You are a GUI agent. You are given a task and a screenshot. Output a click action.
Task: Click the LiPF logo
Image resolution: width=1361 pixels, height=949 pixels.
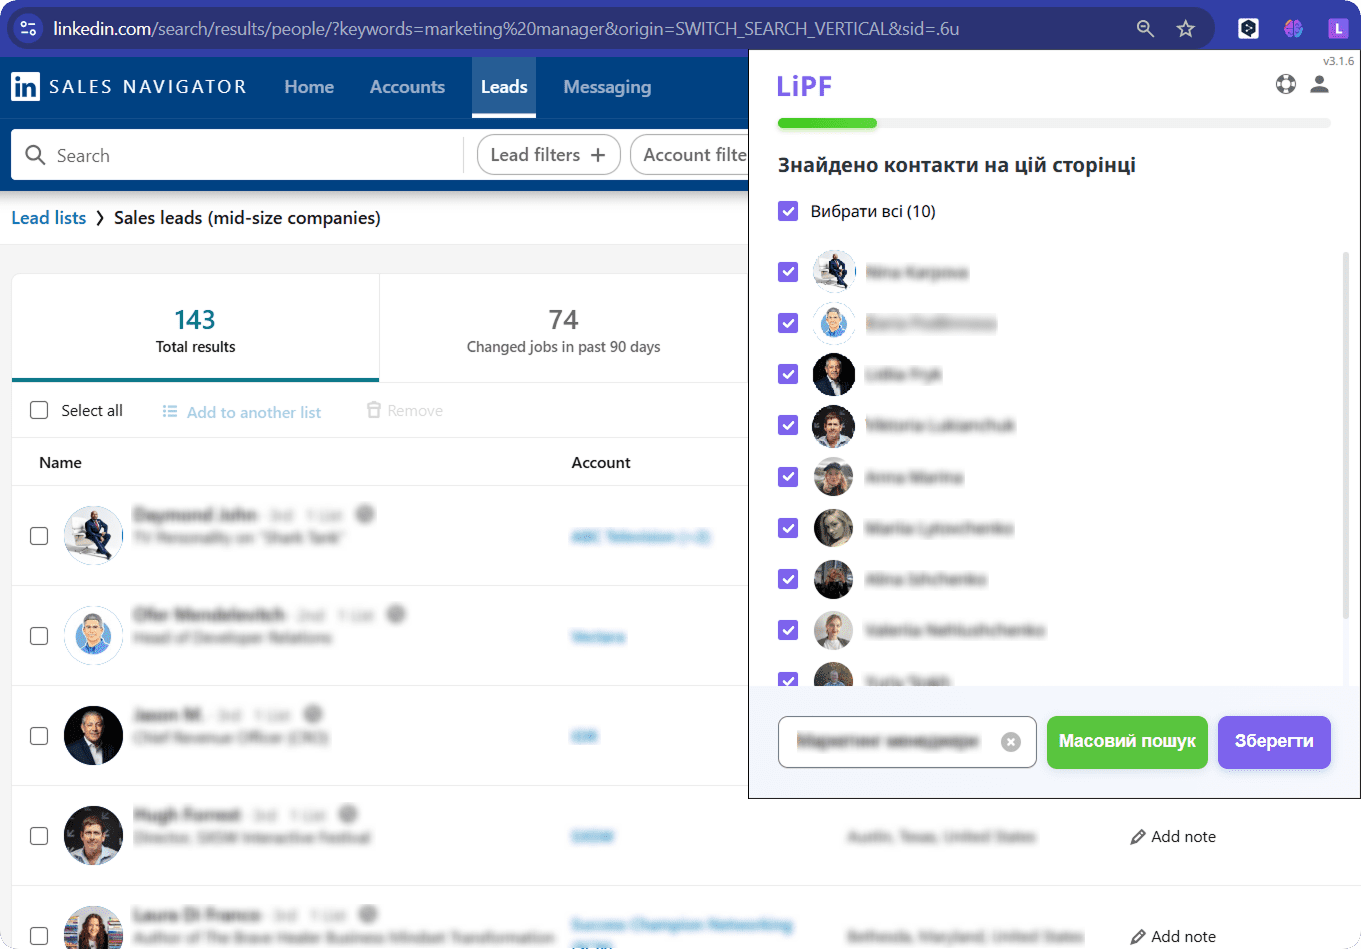804,86
